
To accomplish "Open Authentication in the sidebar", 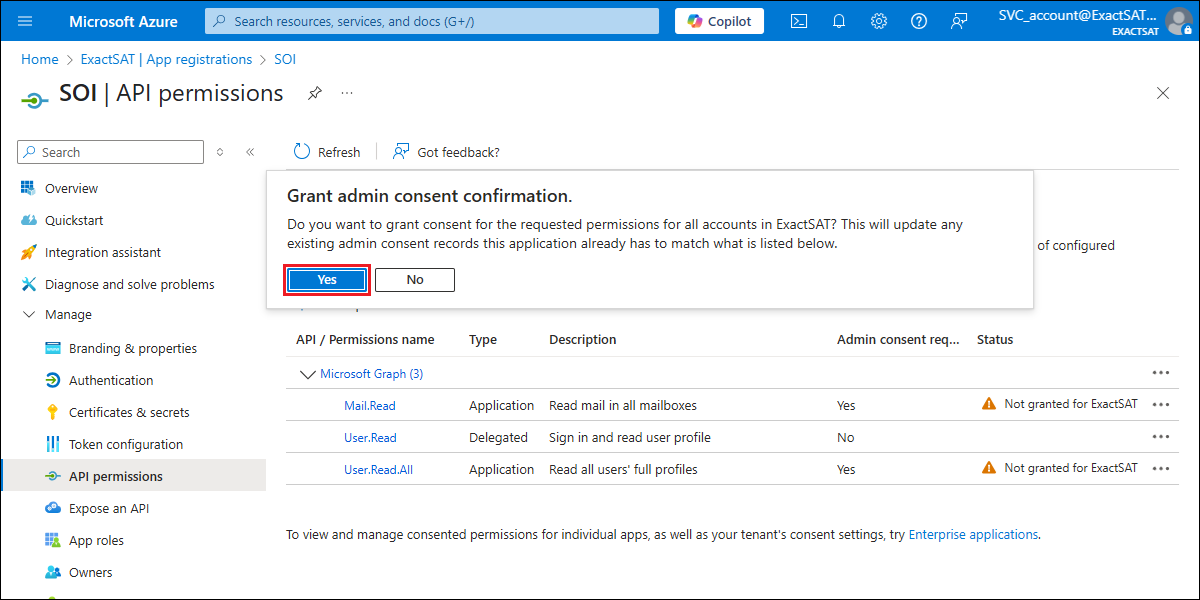I will [x=111, y=380].
